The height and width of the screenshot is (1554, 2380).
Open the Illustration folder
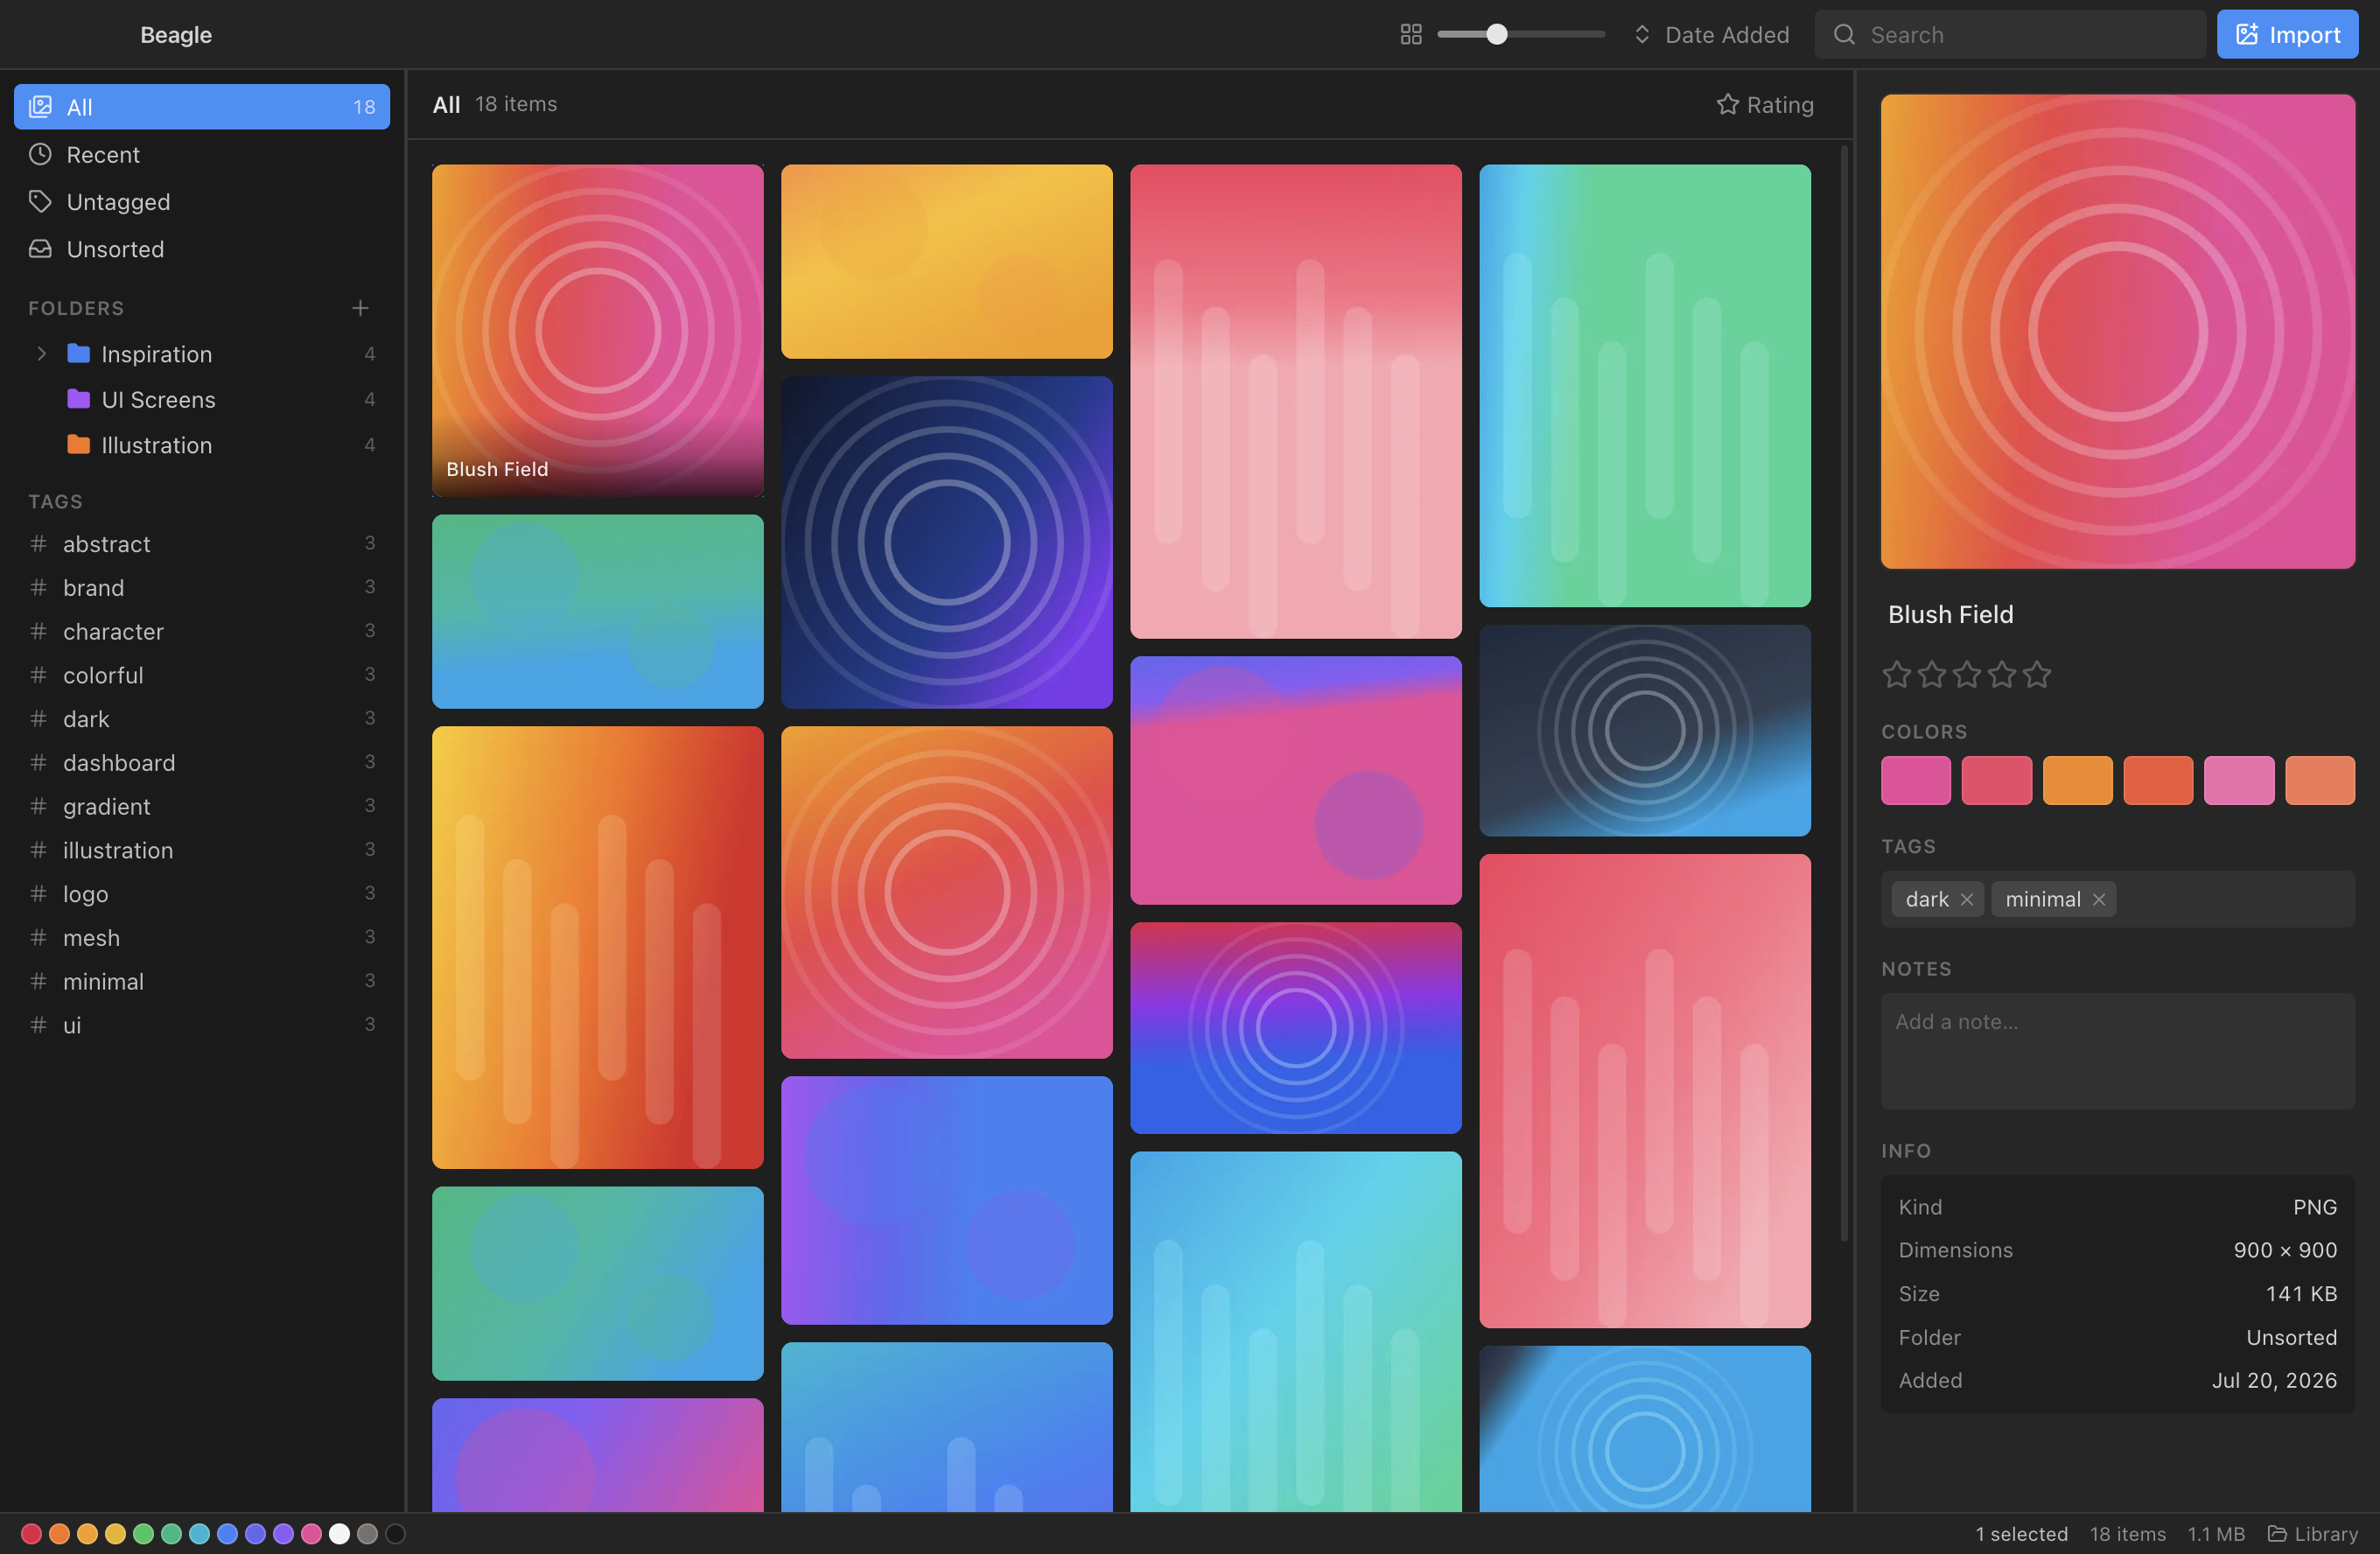[x=202, y=445]
